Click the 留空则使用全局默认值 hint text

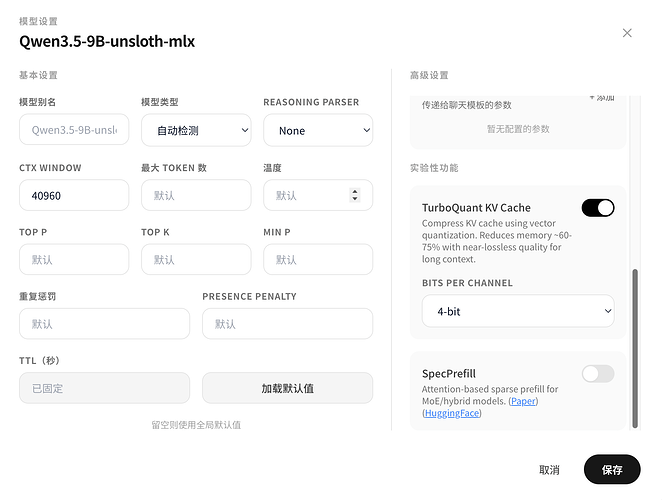click(x=196, y=425)
